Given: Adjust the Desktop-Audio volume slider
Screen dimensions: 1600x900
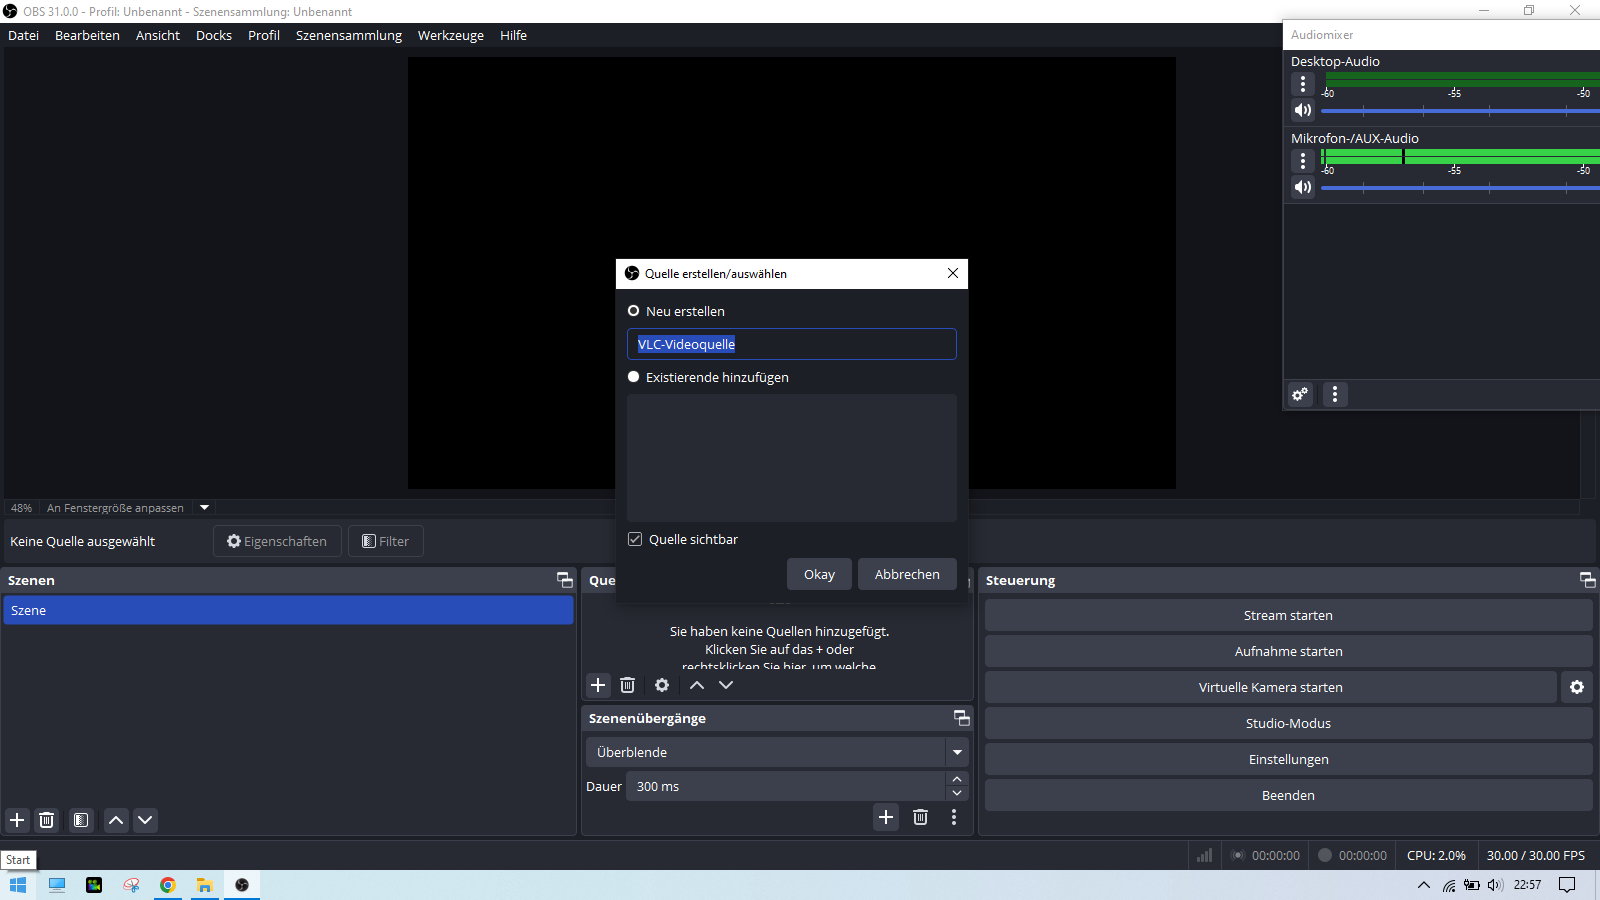Looking at the screenshot, I should [x=1460, y=111].
